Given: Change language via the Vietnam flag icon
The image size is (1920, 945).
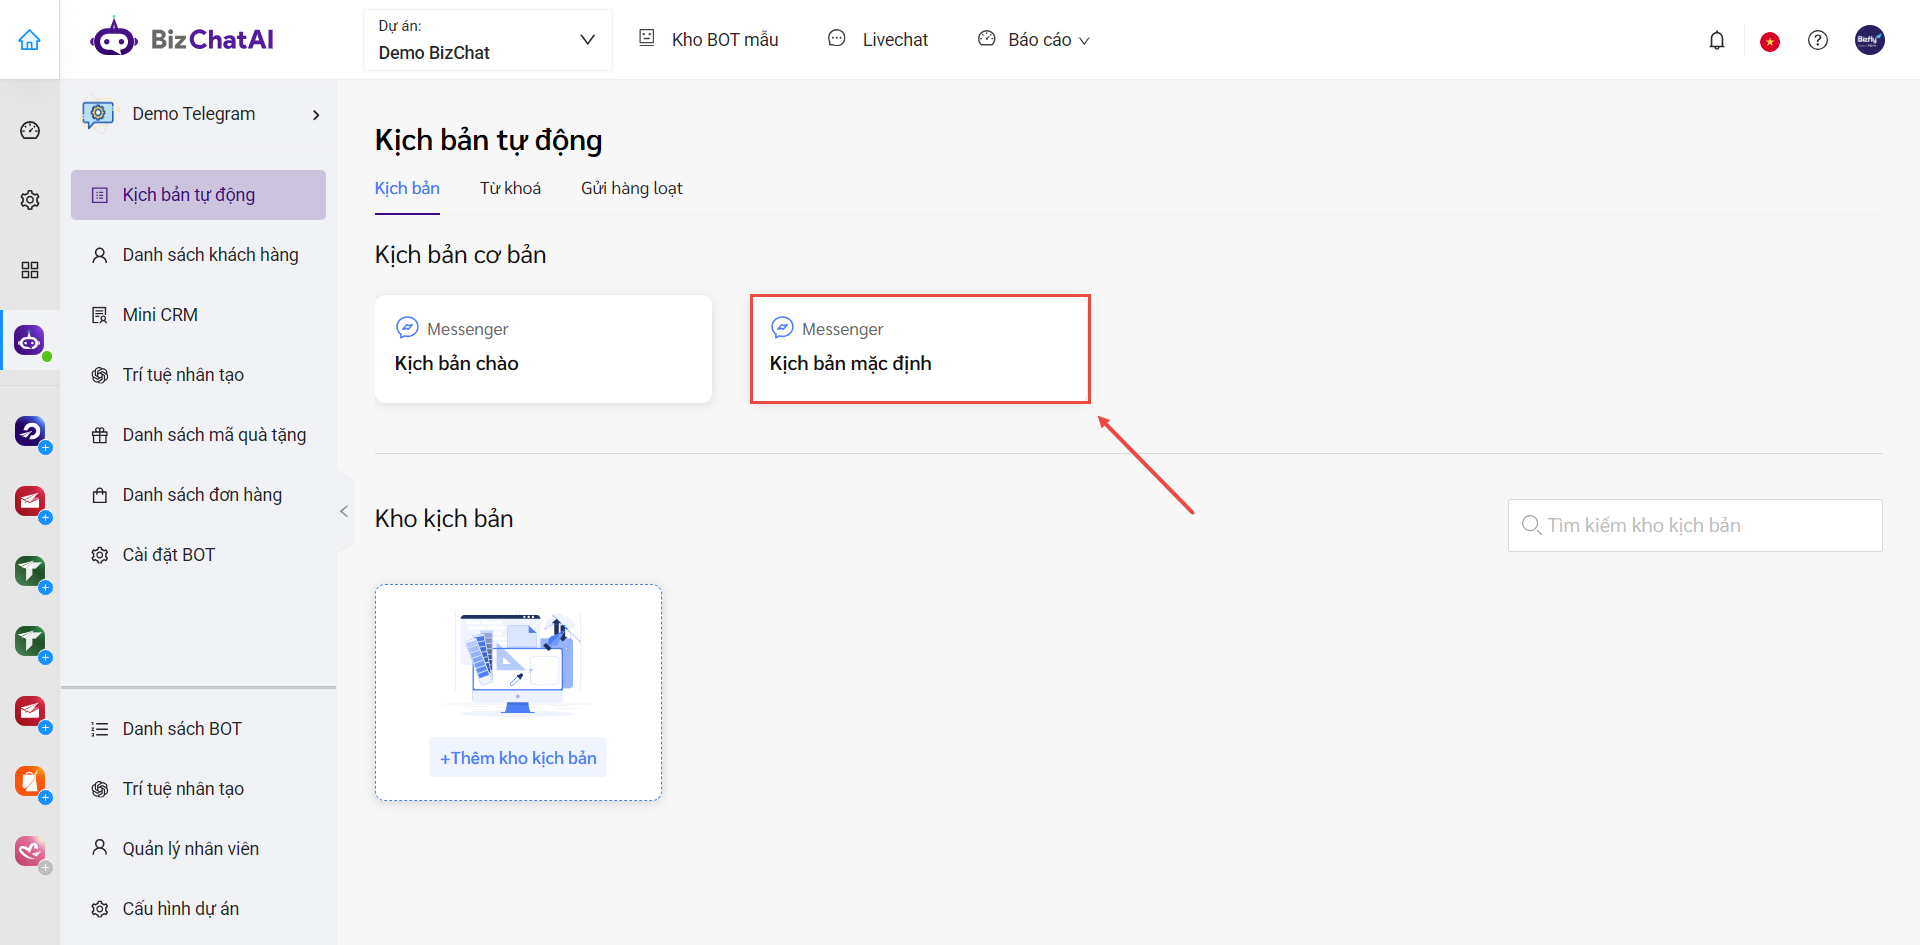Looking at the screenshot, I should click(1770, 41).
